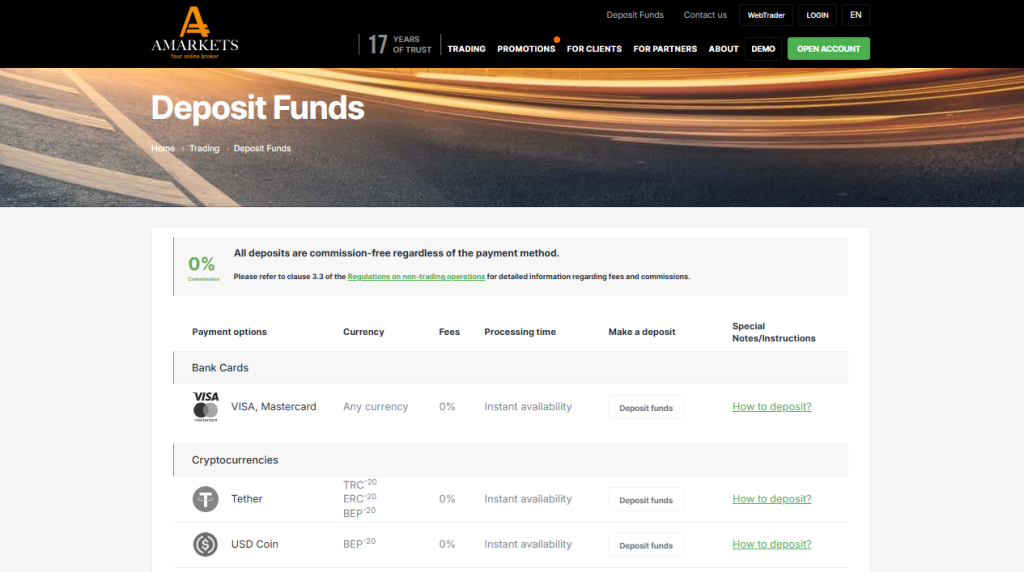
Task: Click the Bank Cards section header
Action: pos(511,368)
